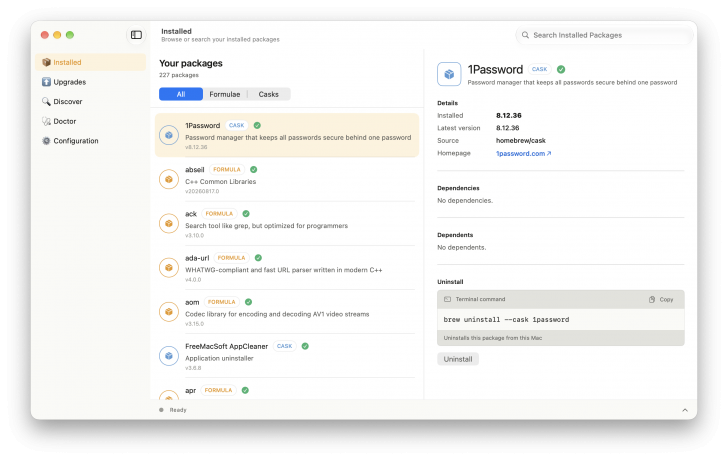Viewport: 728px width, 460px height.
Task: Click the Discover magnifier icon in sidebar
Action: [46, 101]
